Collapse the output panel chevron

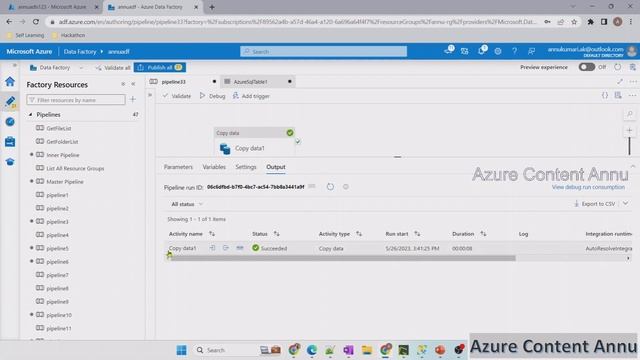click(x=633, y=167)
